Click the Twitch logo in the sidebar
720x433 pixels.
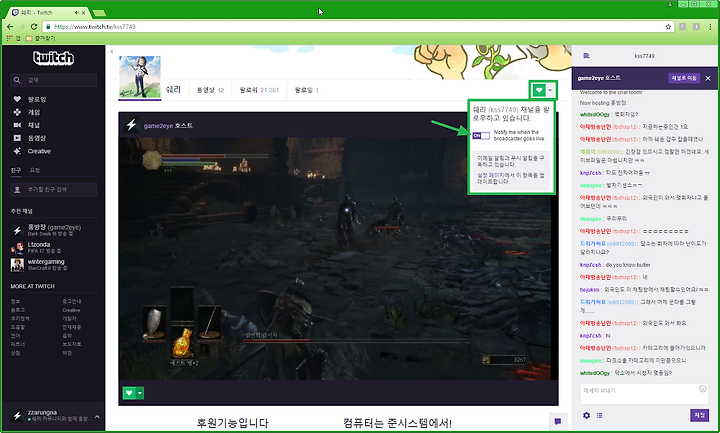pos(53,58)
